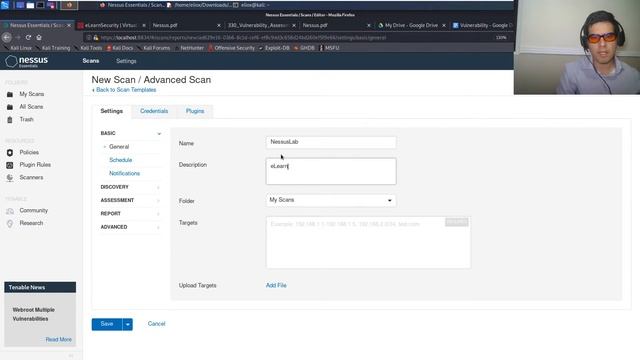Open the Kali Tools bookmark
The height and width of the screenshot is (360, 640).
(88, 48)
